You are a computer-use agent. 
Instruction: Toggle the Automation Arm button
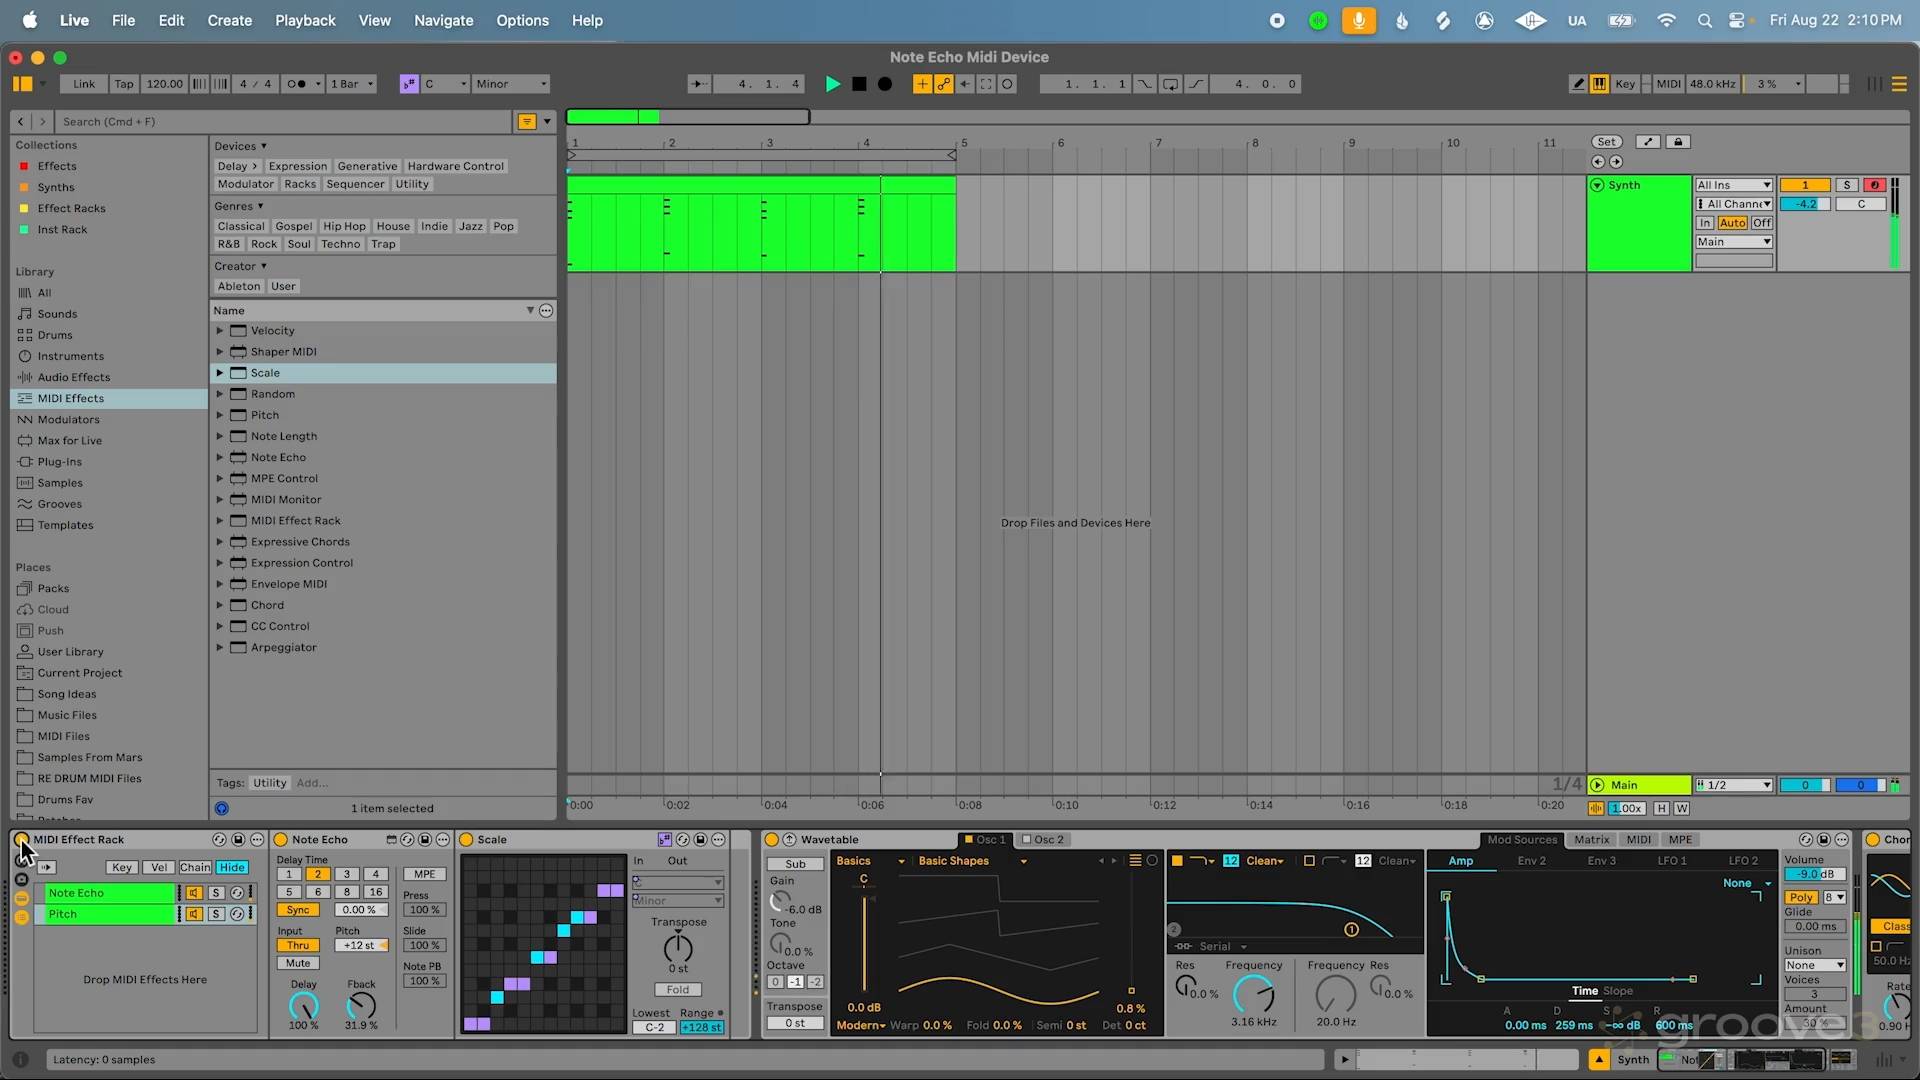(943, 84)
